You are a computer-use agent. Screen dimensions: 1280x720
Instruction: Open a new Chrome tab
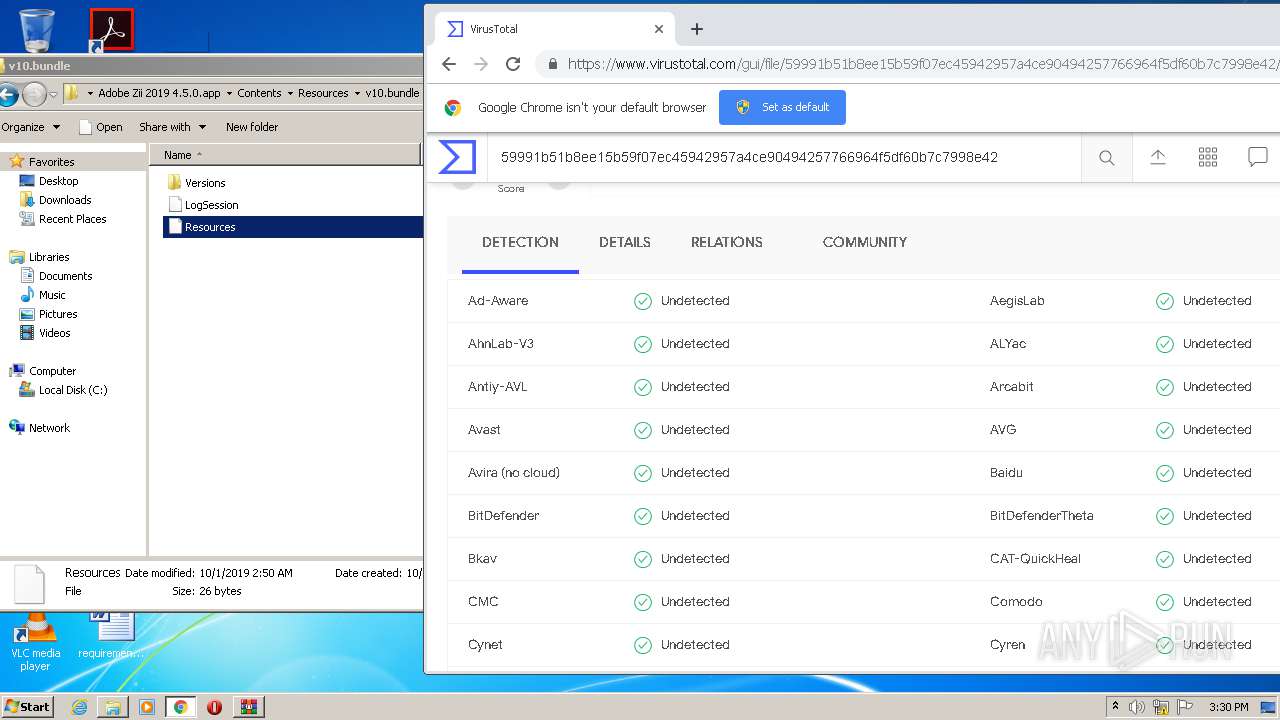pyautogui.click(x=697, y=29)
